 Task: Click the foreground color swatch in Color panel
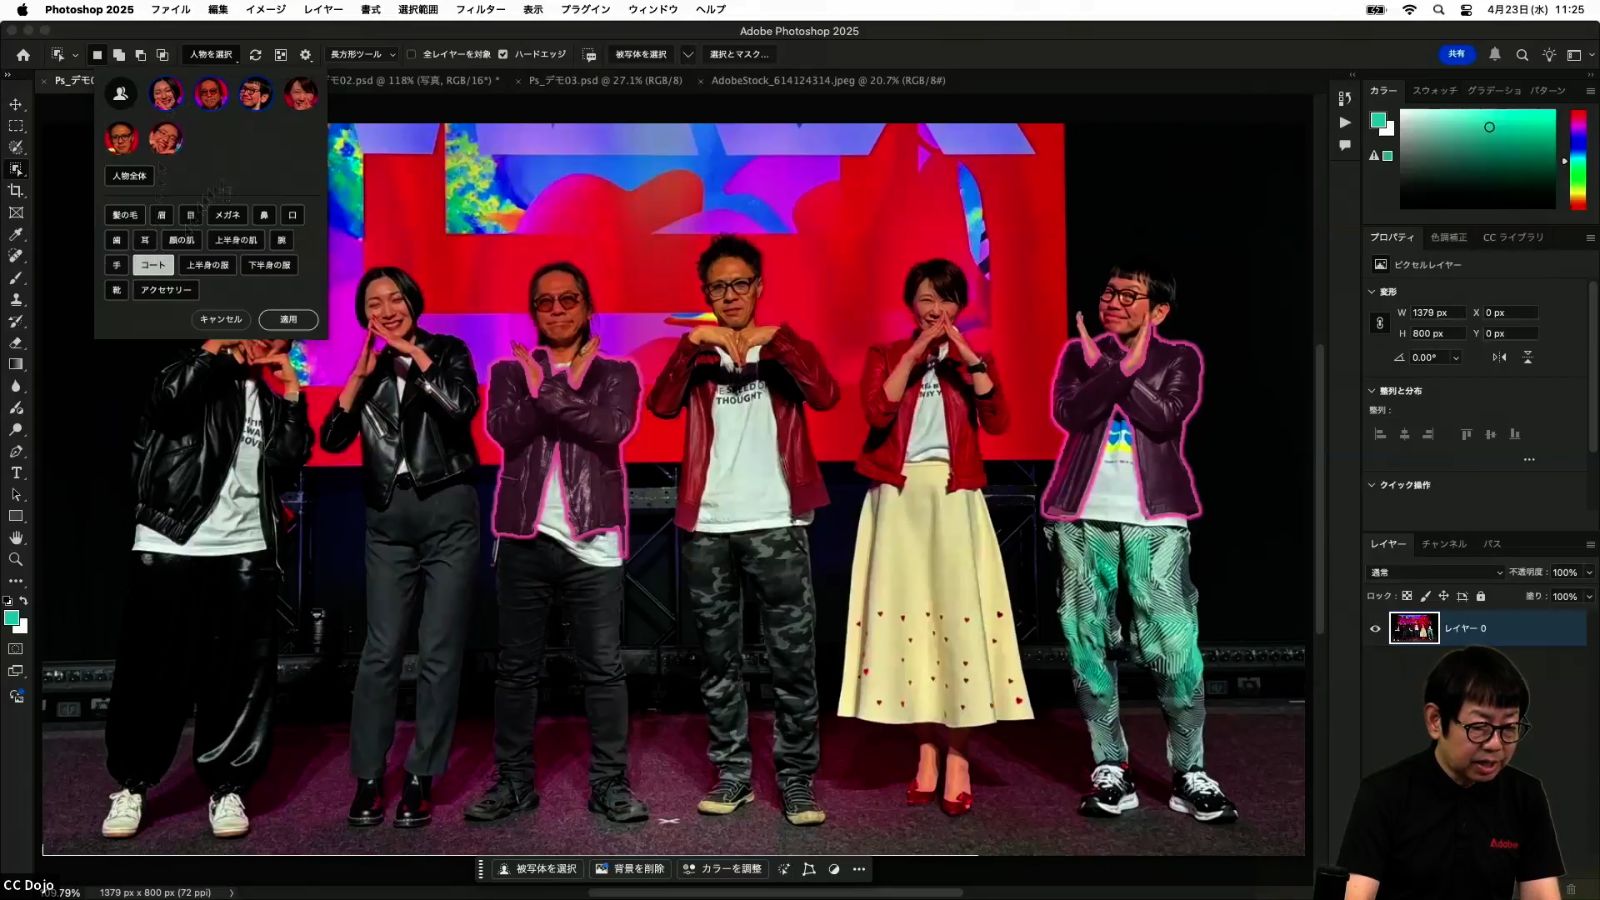click(1378, 121)
